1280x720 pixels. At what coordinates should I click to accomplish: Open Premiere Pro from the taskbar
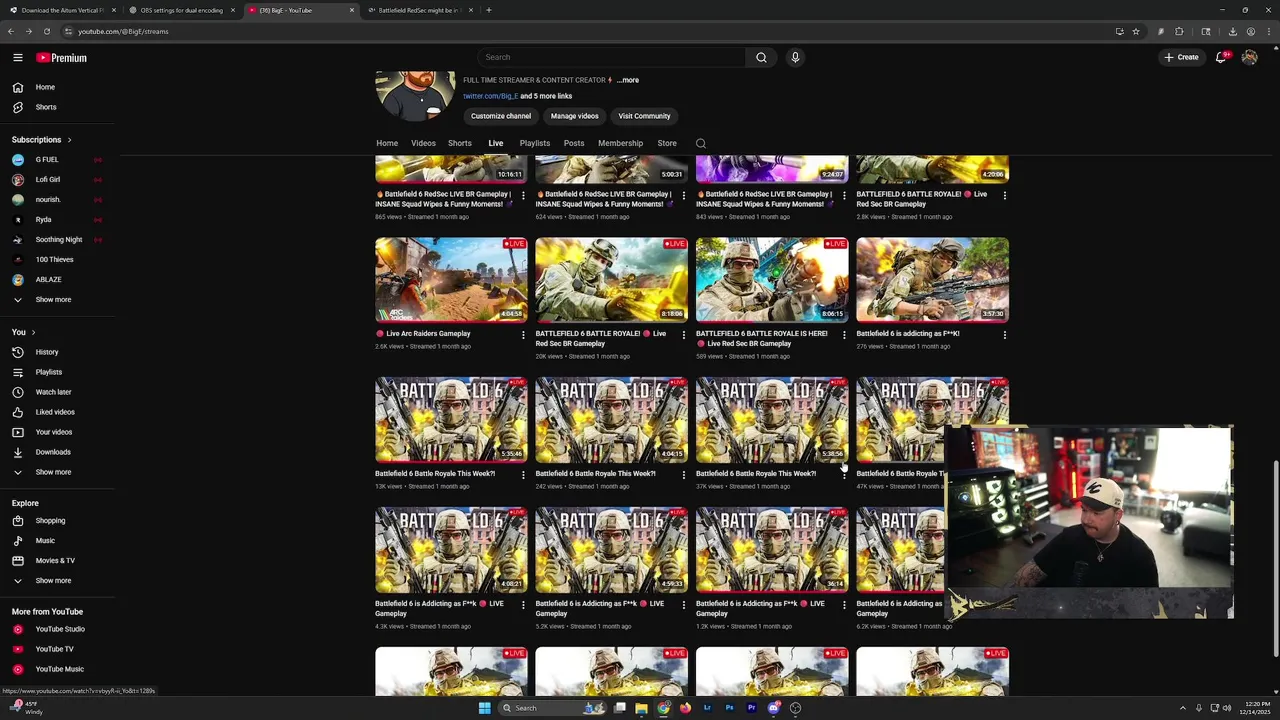751,708
